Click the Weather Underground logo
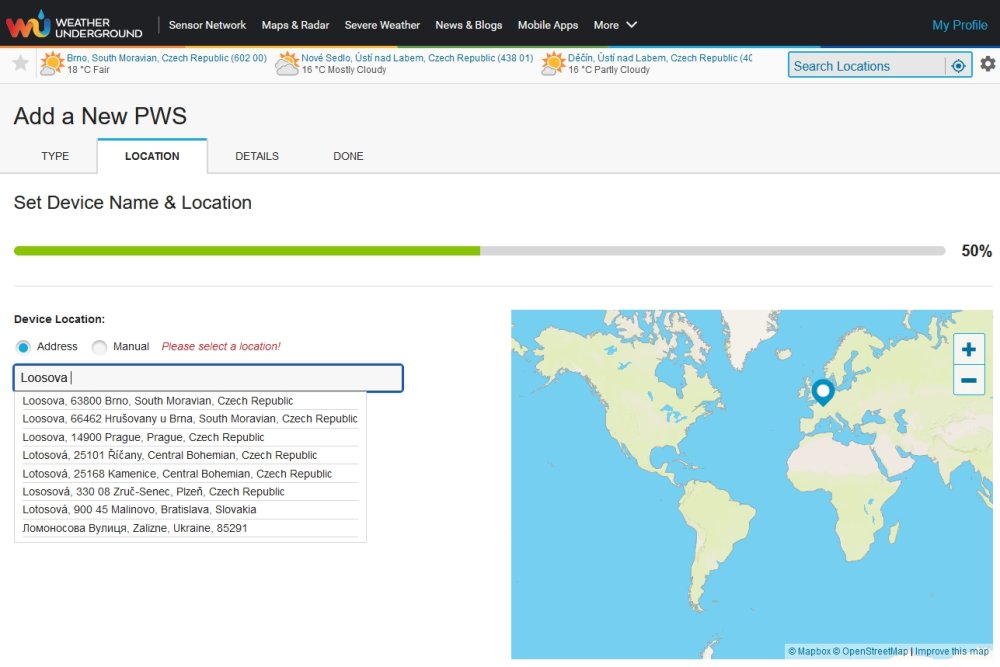The image size is (1000, 667). click(x=74, y=24)
